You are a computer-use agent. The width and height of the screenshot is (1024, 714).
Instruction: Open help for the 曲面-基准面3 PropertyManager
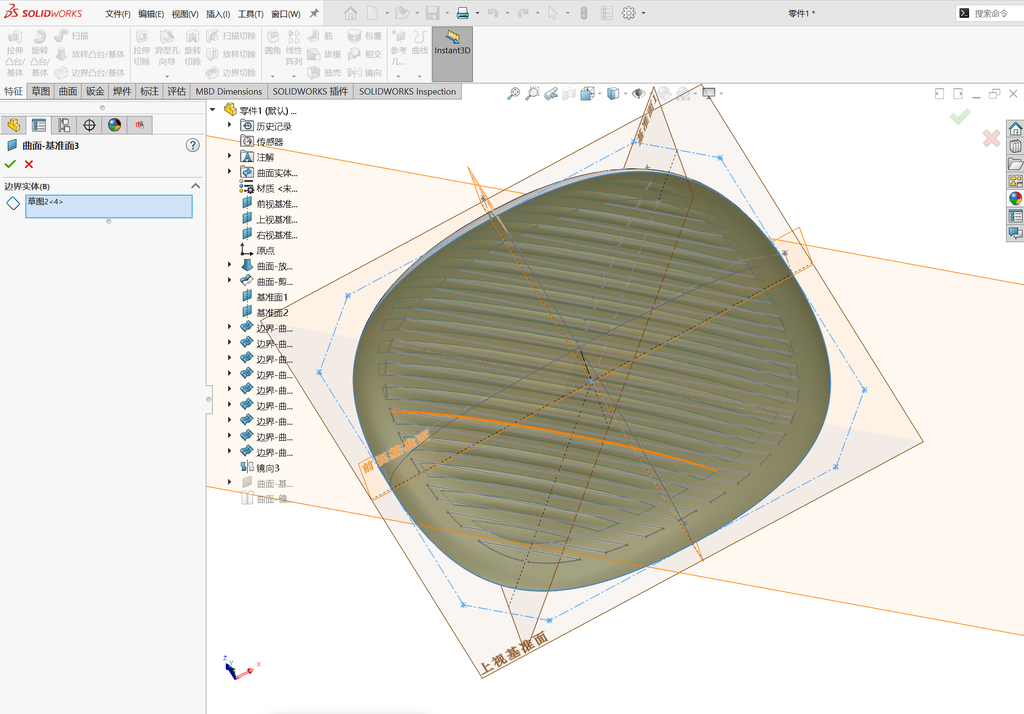click(x=193, y=145)
